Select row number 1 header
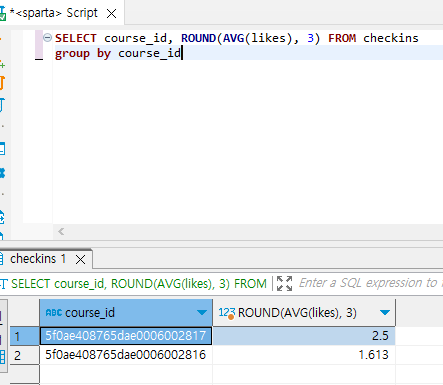 pyautogui.click(x=25, y=336)
